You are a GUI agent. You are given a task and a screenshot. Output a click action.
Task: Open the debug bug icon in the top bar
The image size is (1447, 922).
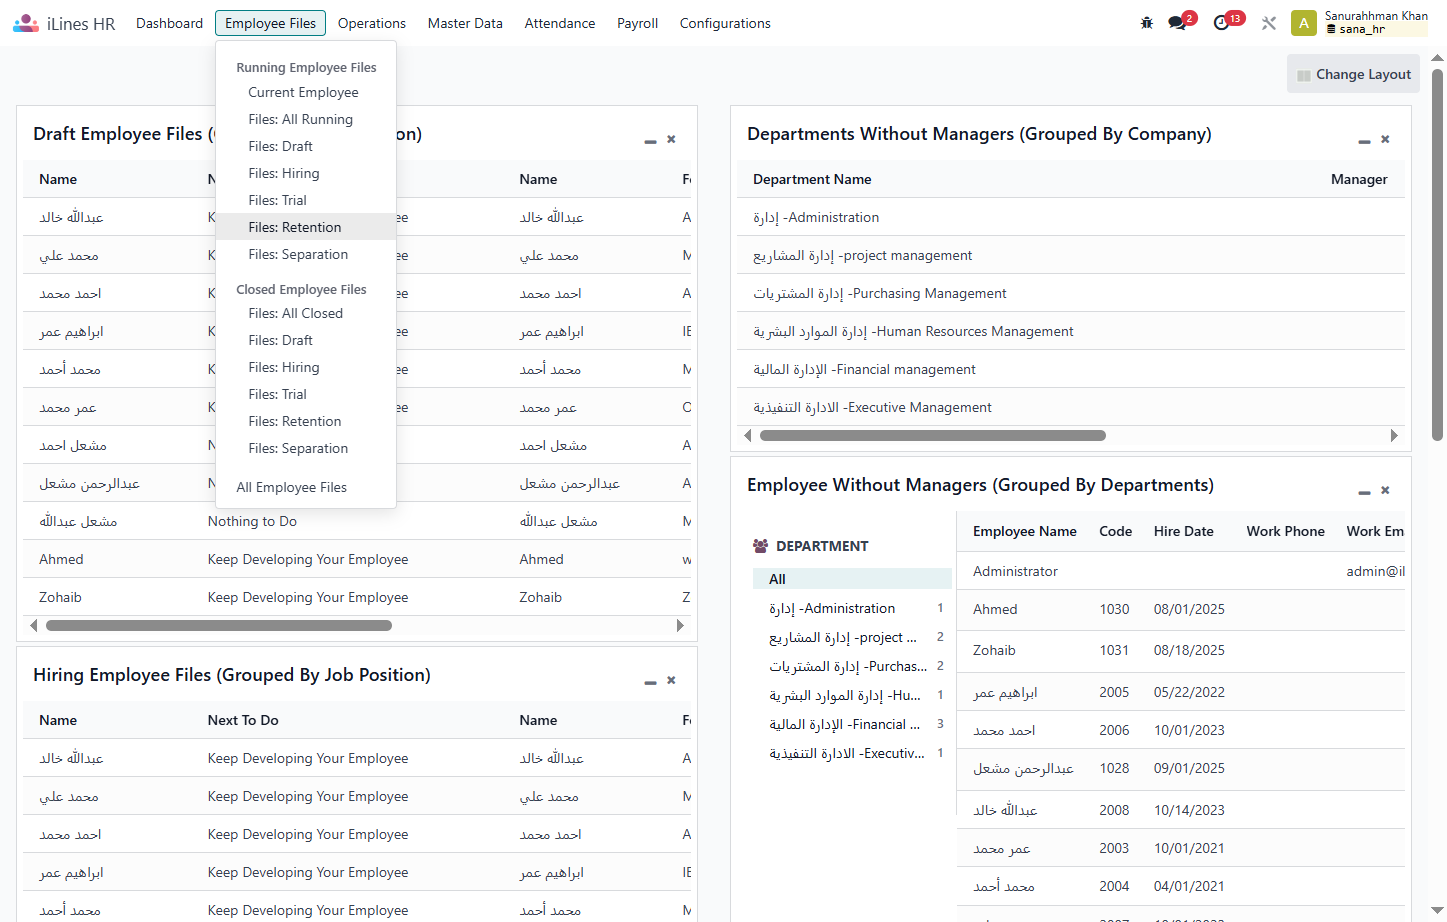[1147, 23]
